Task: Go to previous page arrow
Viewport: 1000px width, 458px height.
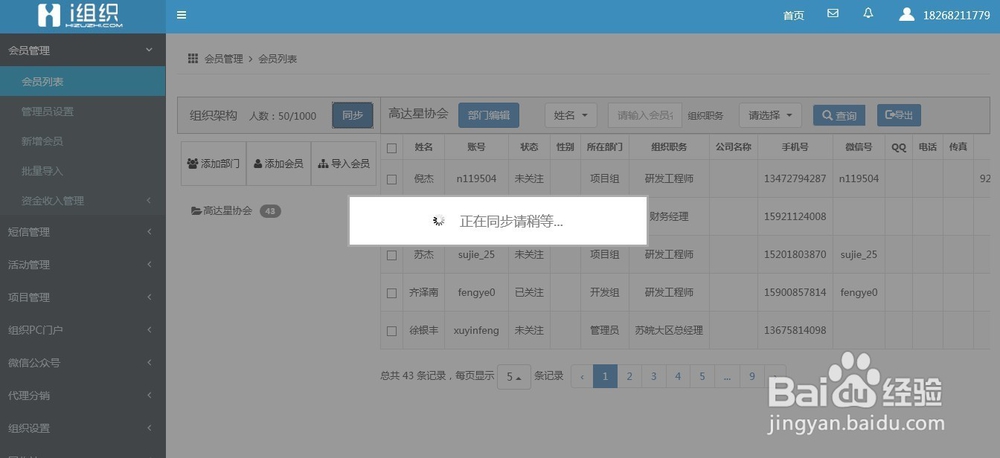Action: coord(582,376)
